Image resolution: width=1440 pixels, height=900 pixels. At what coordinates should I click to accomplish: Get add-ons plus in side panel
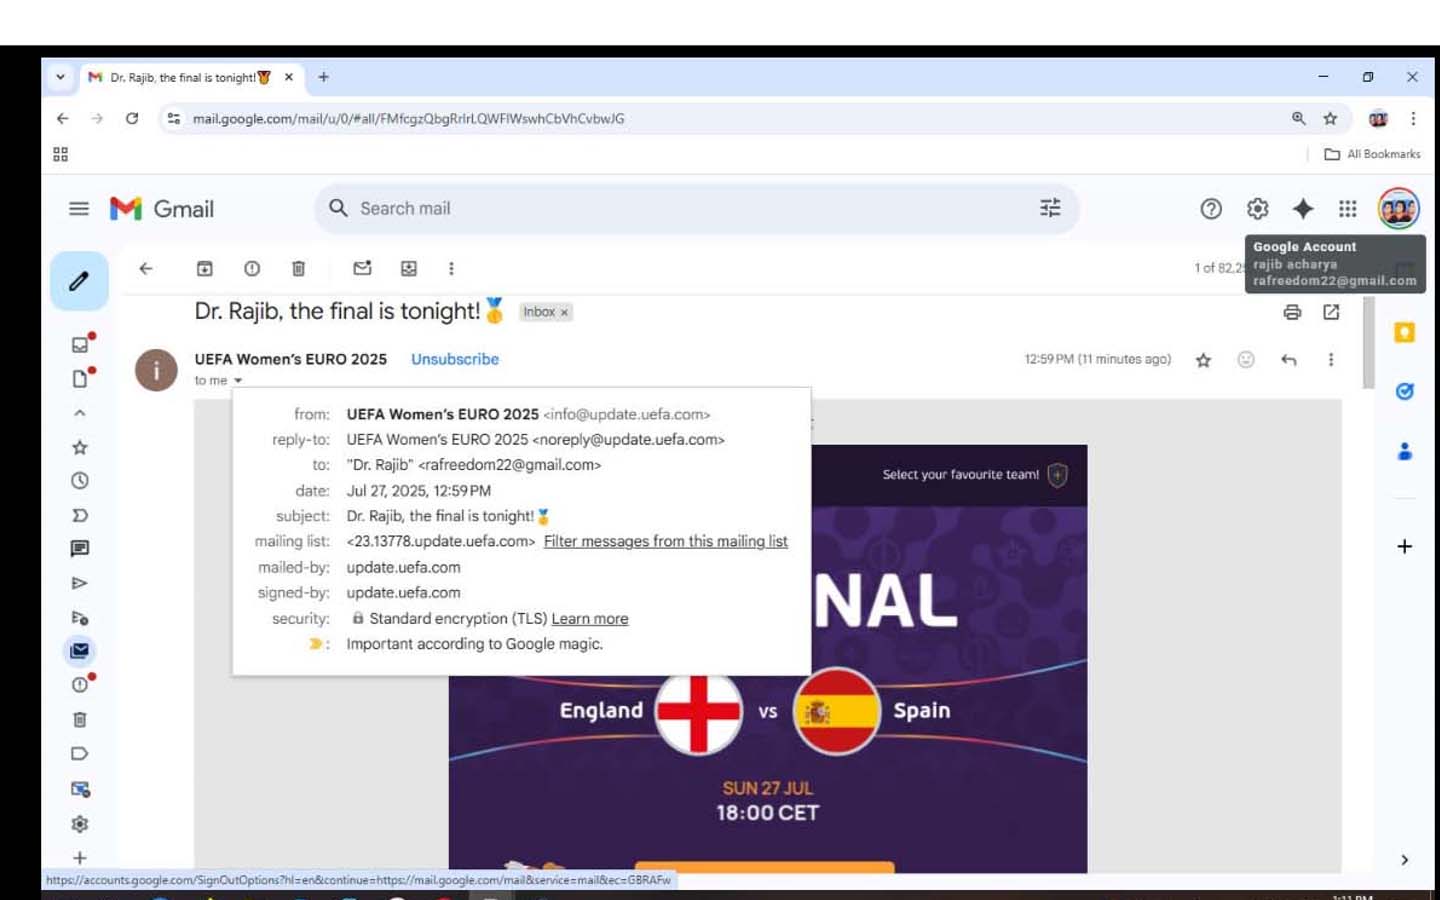[x=1404, y=546]
